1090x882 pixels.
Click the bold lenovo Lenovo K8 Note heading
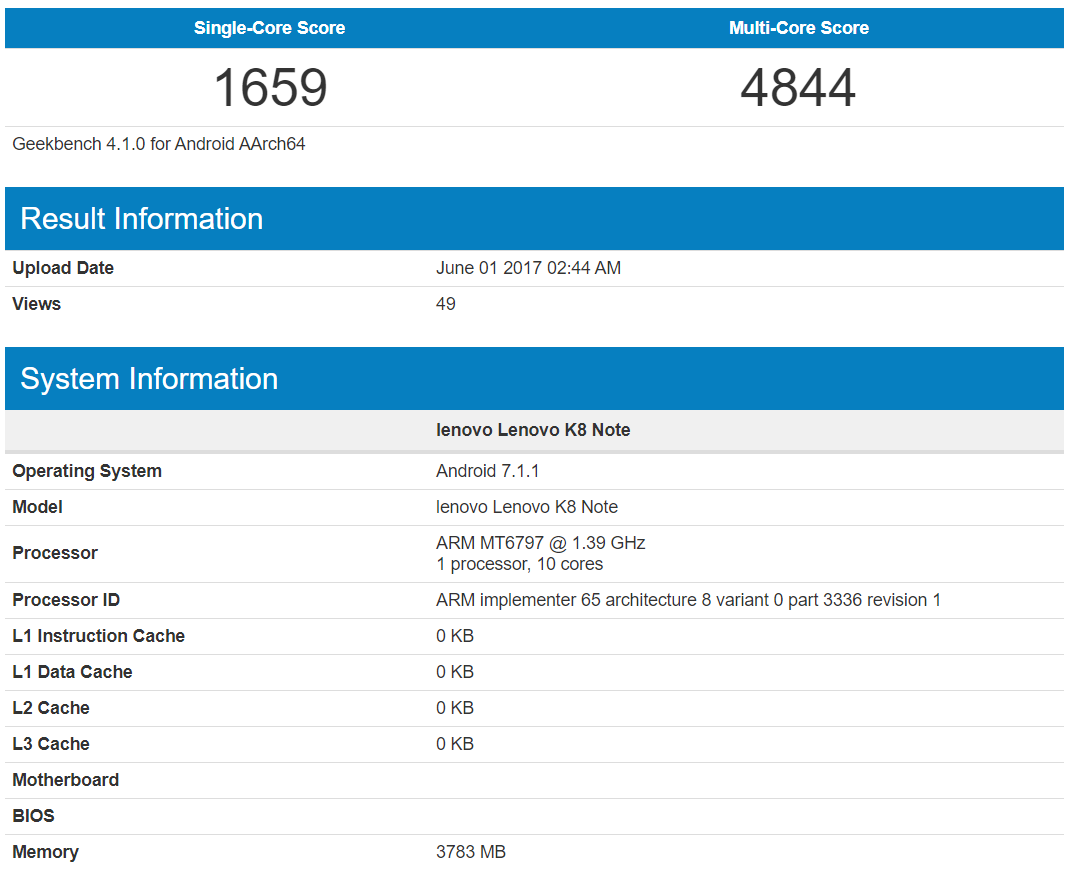coord(533,430)
